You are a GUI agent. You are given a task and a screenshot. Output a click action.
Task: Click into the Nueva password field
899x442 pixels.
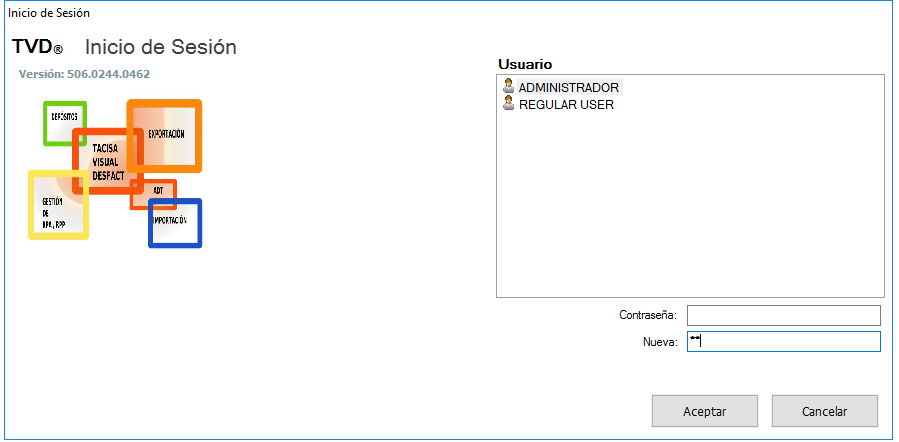click(x=783, y=342)
